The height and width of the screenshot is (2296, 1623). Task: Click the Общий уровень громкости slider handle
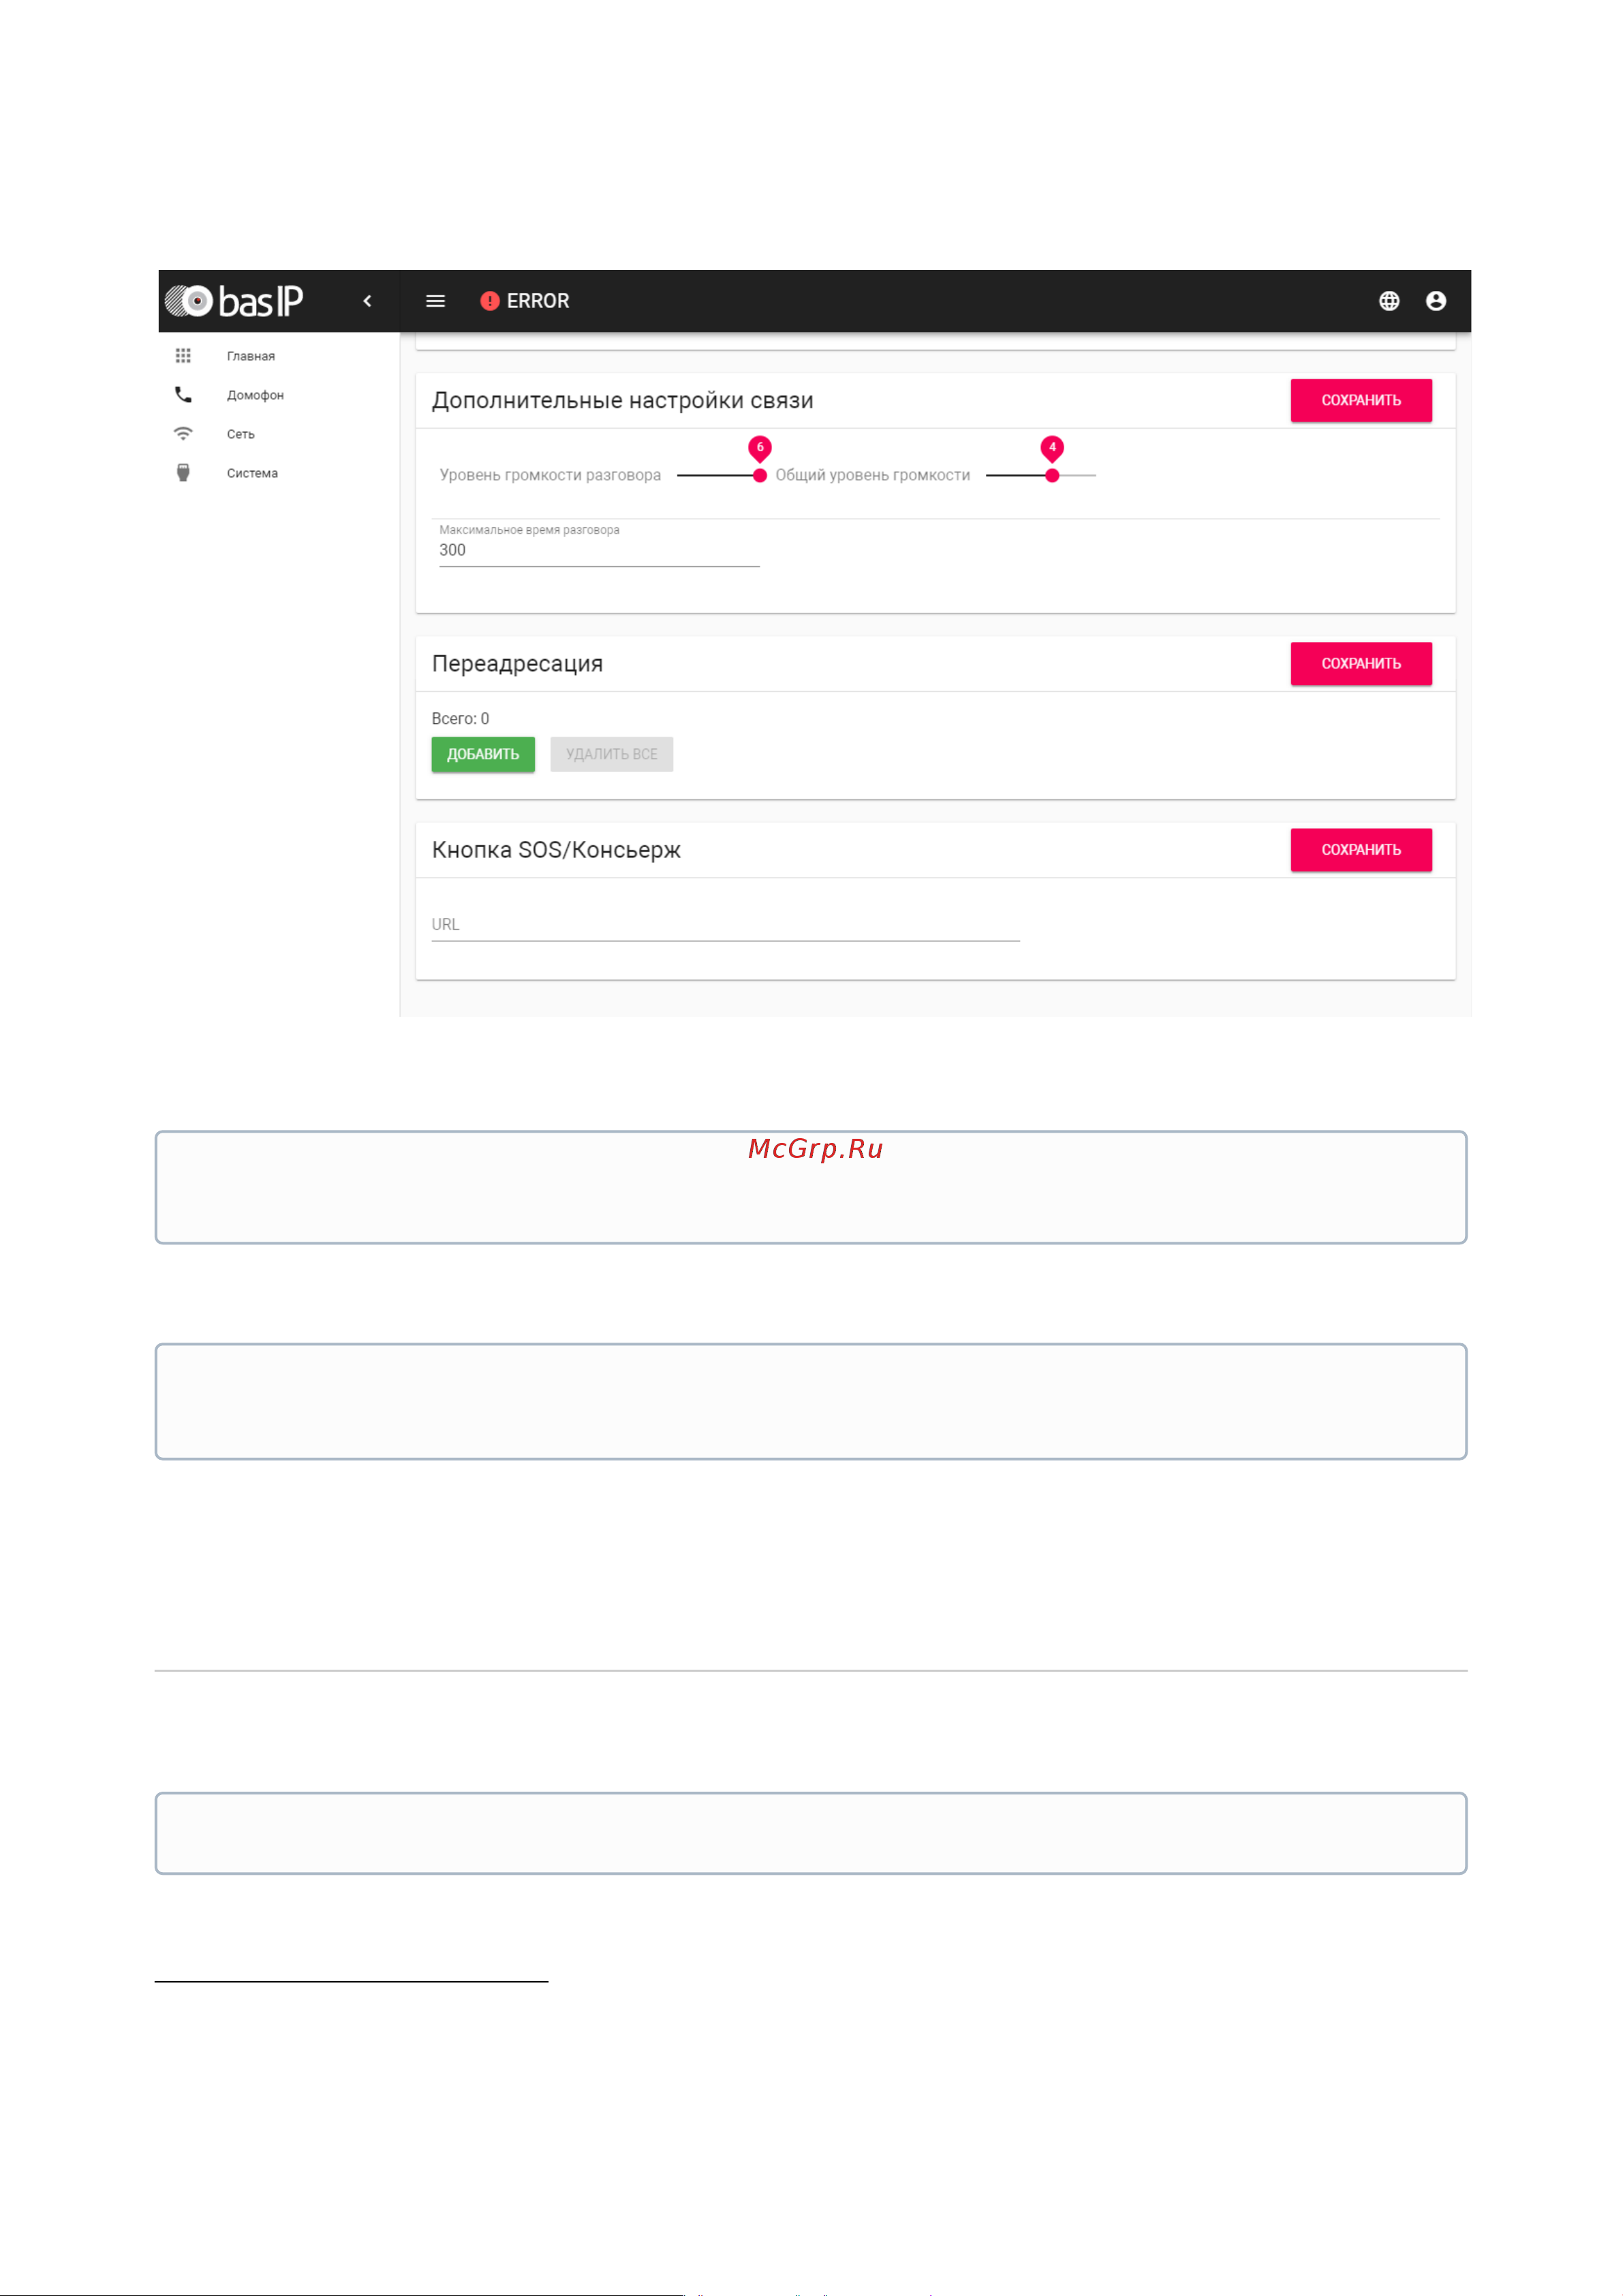[1052, 476]
